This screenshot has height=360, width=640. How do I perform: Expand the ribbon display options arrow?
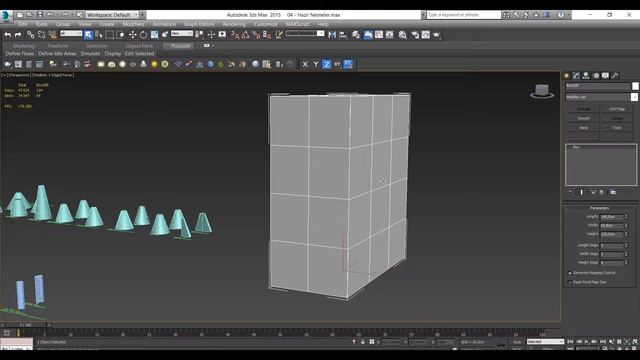[x=213, y=46]
